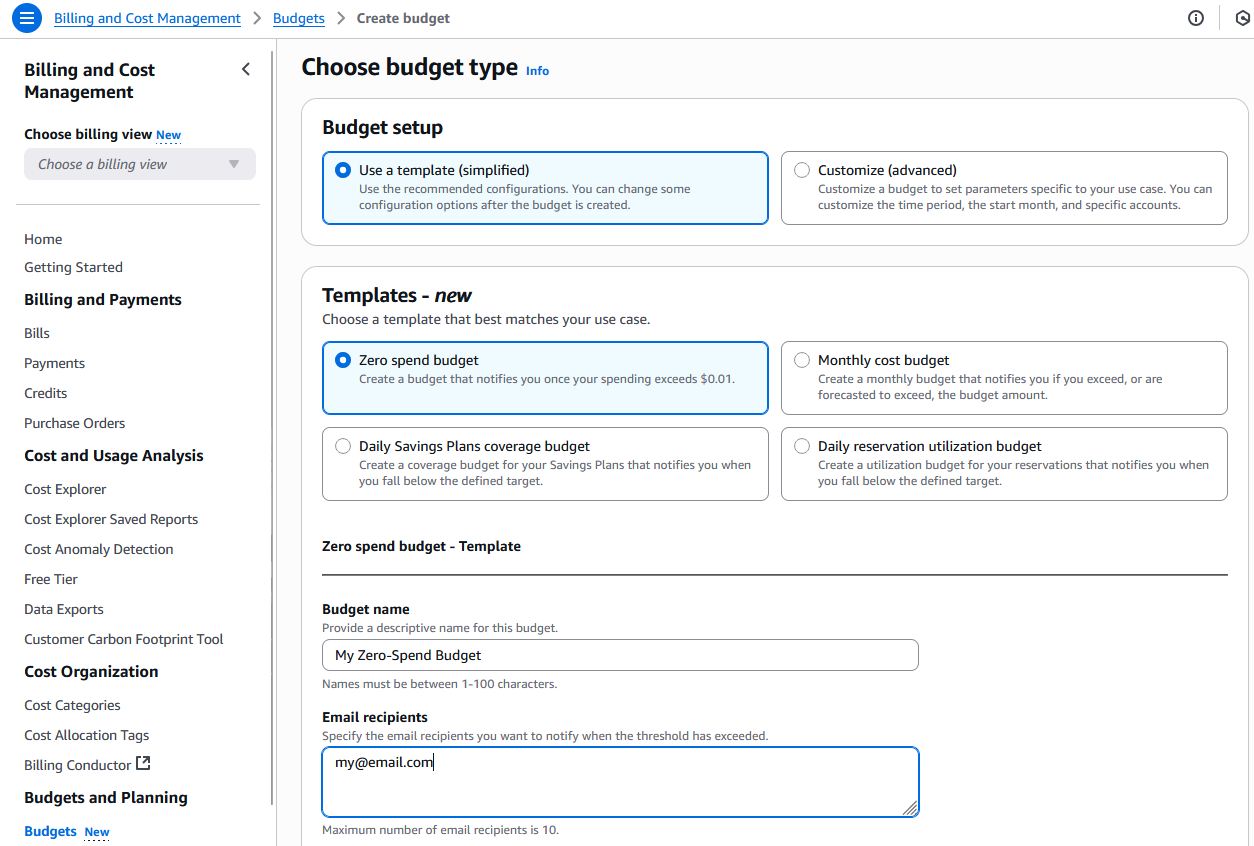Open Billing Conductor external link icon
Screen dimensions: 1254x846
(143, 764)
